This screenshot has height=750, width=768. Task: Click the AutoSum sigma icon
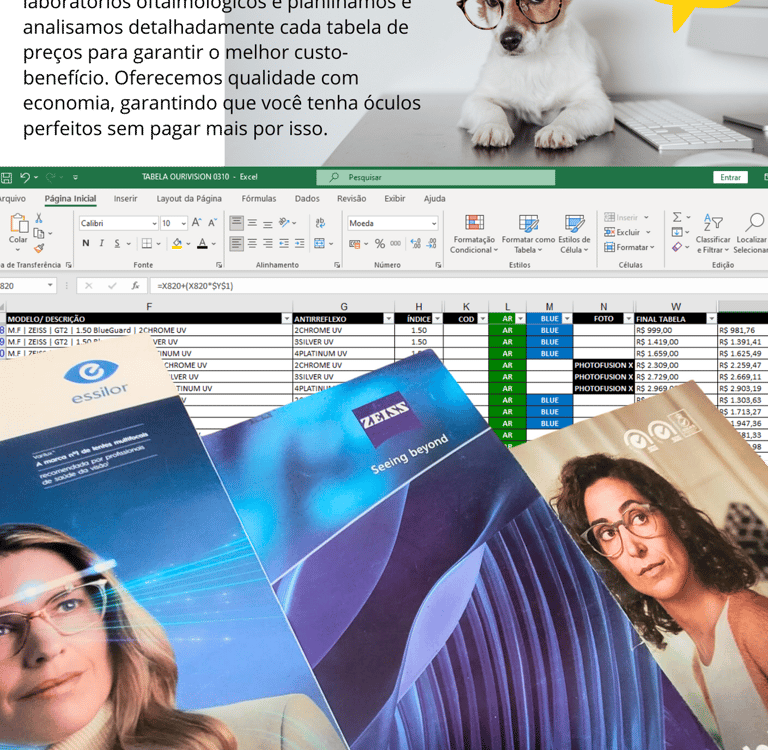coord(677,217)
